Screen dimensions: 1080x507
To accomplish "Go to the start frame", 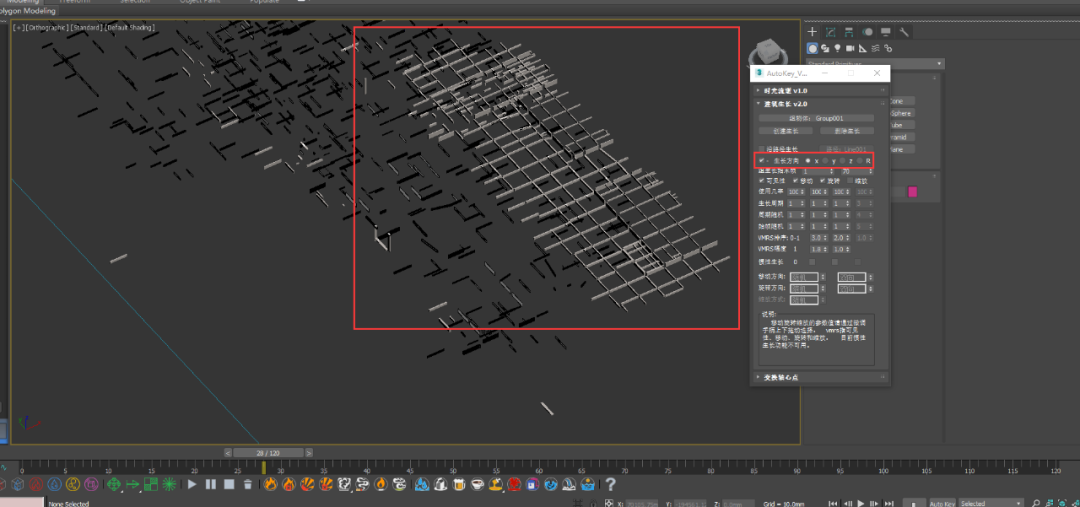I will 834,504.
